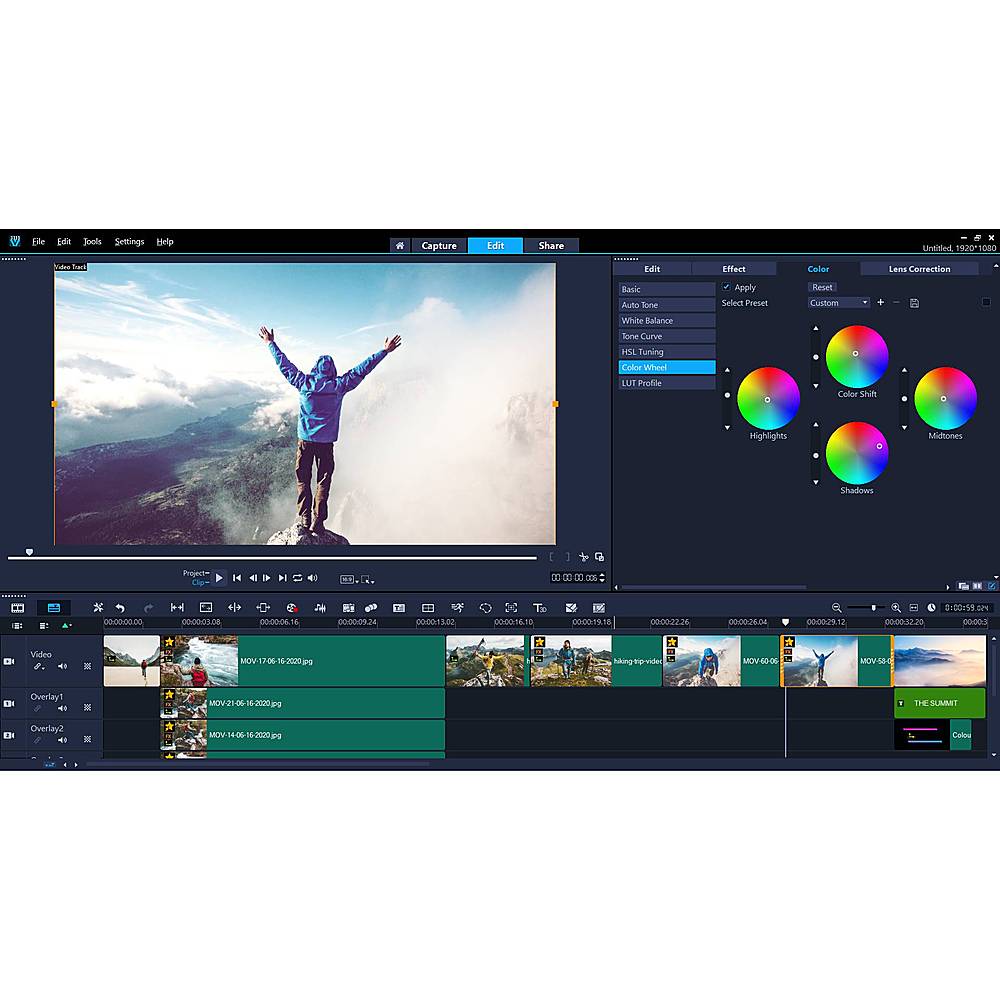Viewport: 1000px width, 1000px height.
Task: Toggle repeat playback in preview controls
Action: click(x=297, y=578)
